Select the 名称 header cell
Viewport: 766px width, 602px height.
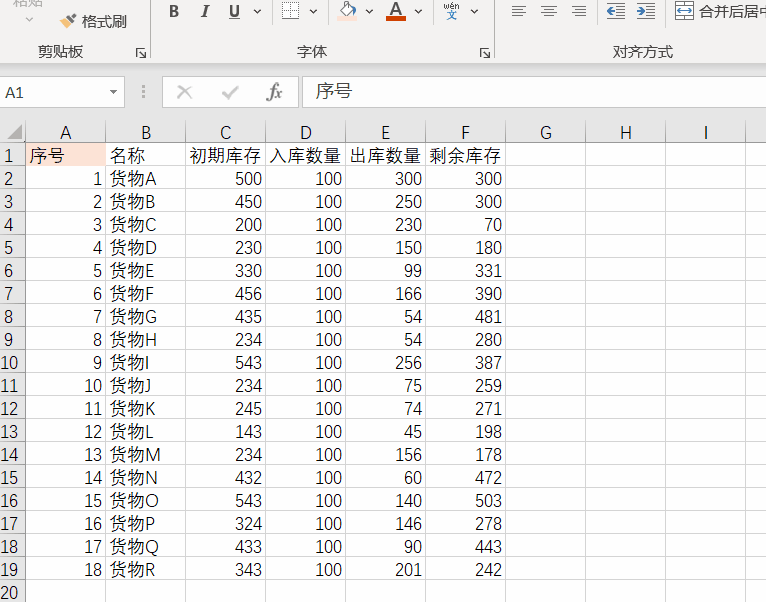click(x=146, y=155)
